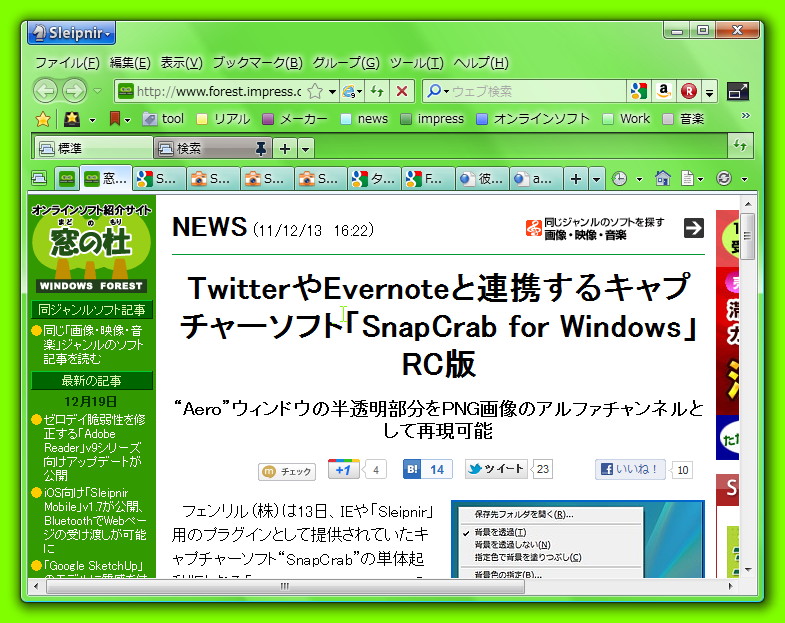Add a new tab group with plus

pos(285,149)
